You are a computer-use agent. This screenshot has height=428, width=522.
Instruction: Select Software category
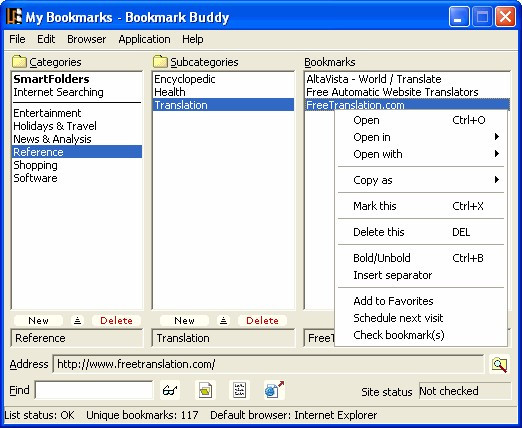[x=77, y=178]
